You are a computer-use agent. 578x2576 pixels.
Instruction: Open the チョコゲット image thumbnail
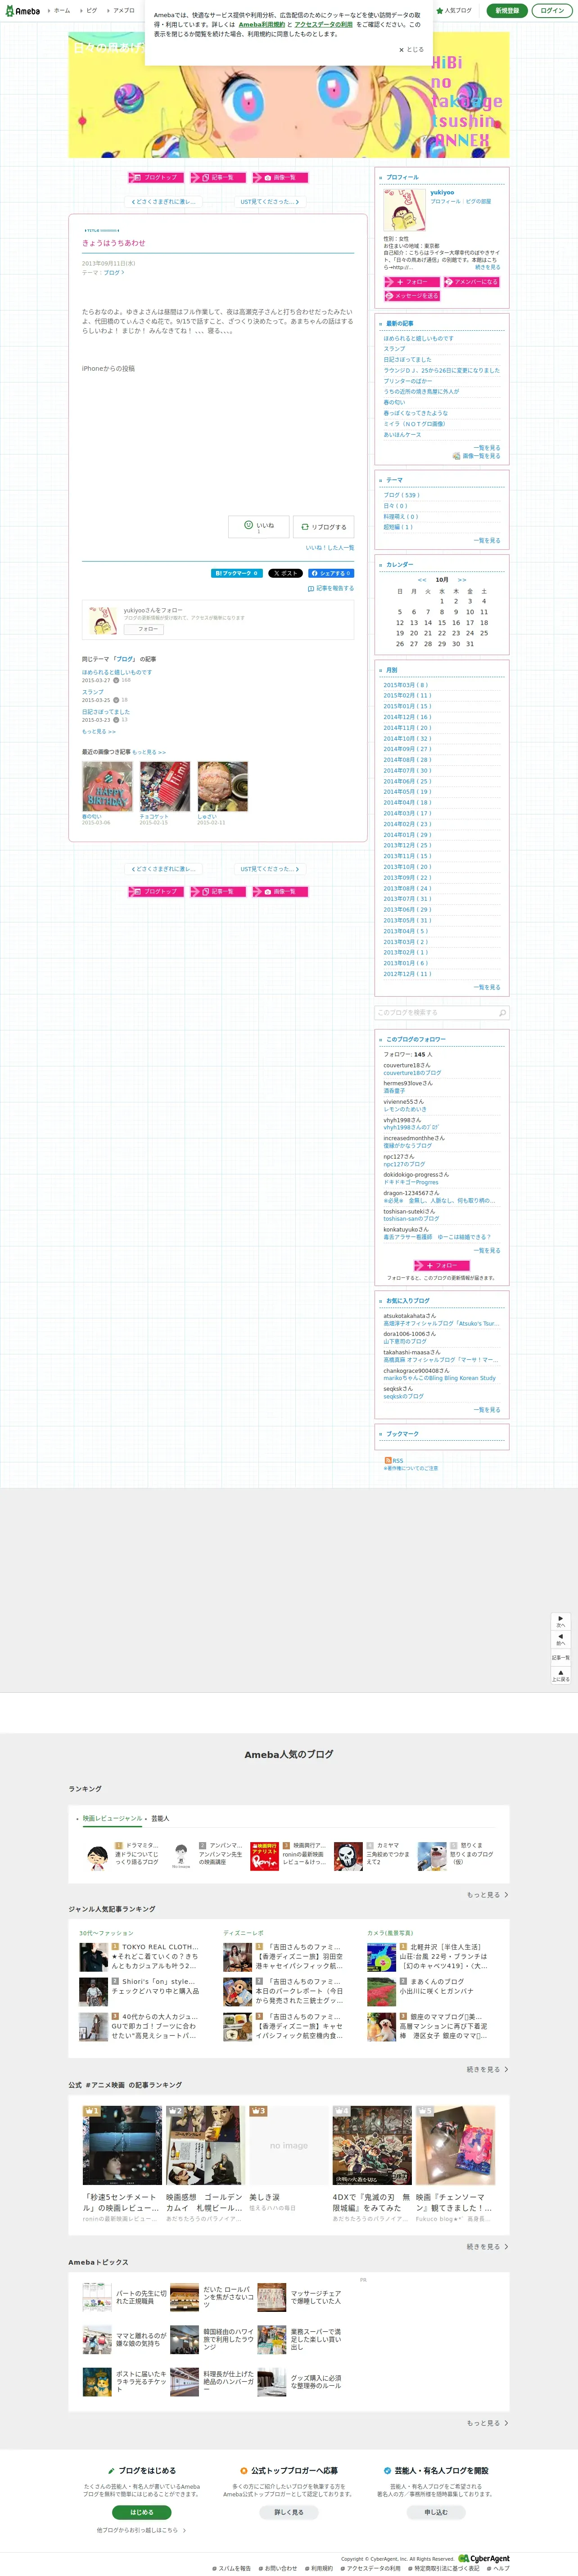(165, 786)
